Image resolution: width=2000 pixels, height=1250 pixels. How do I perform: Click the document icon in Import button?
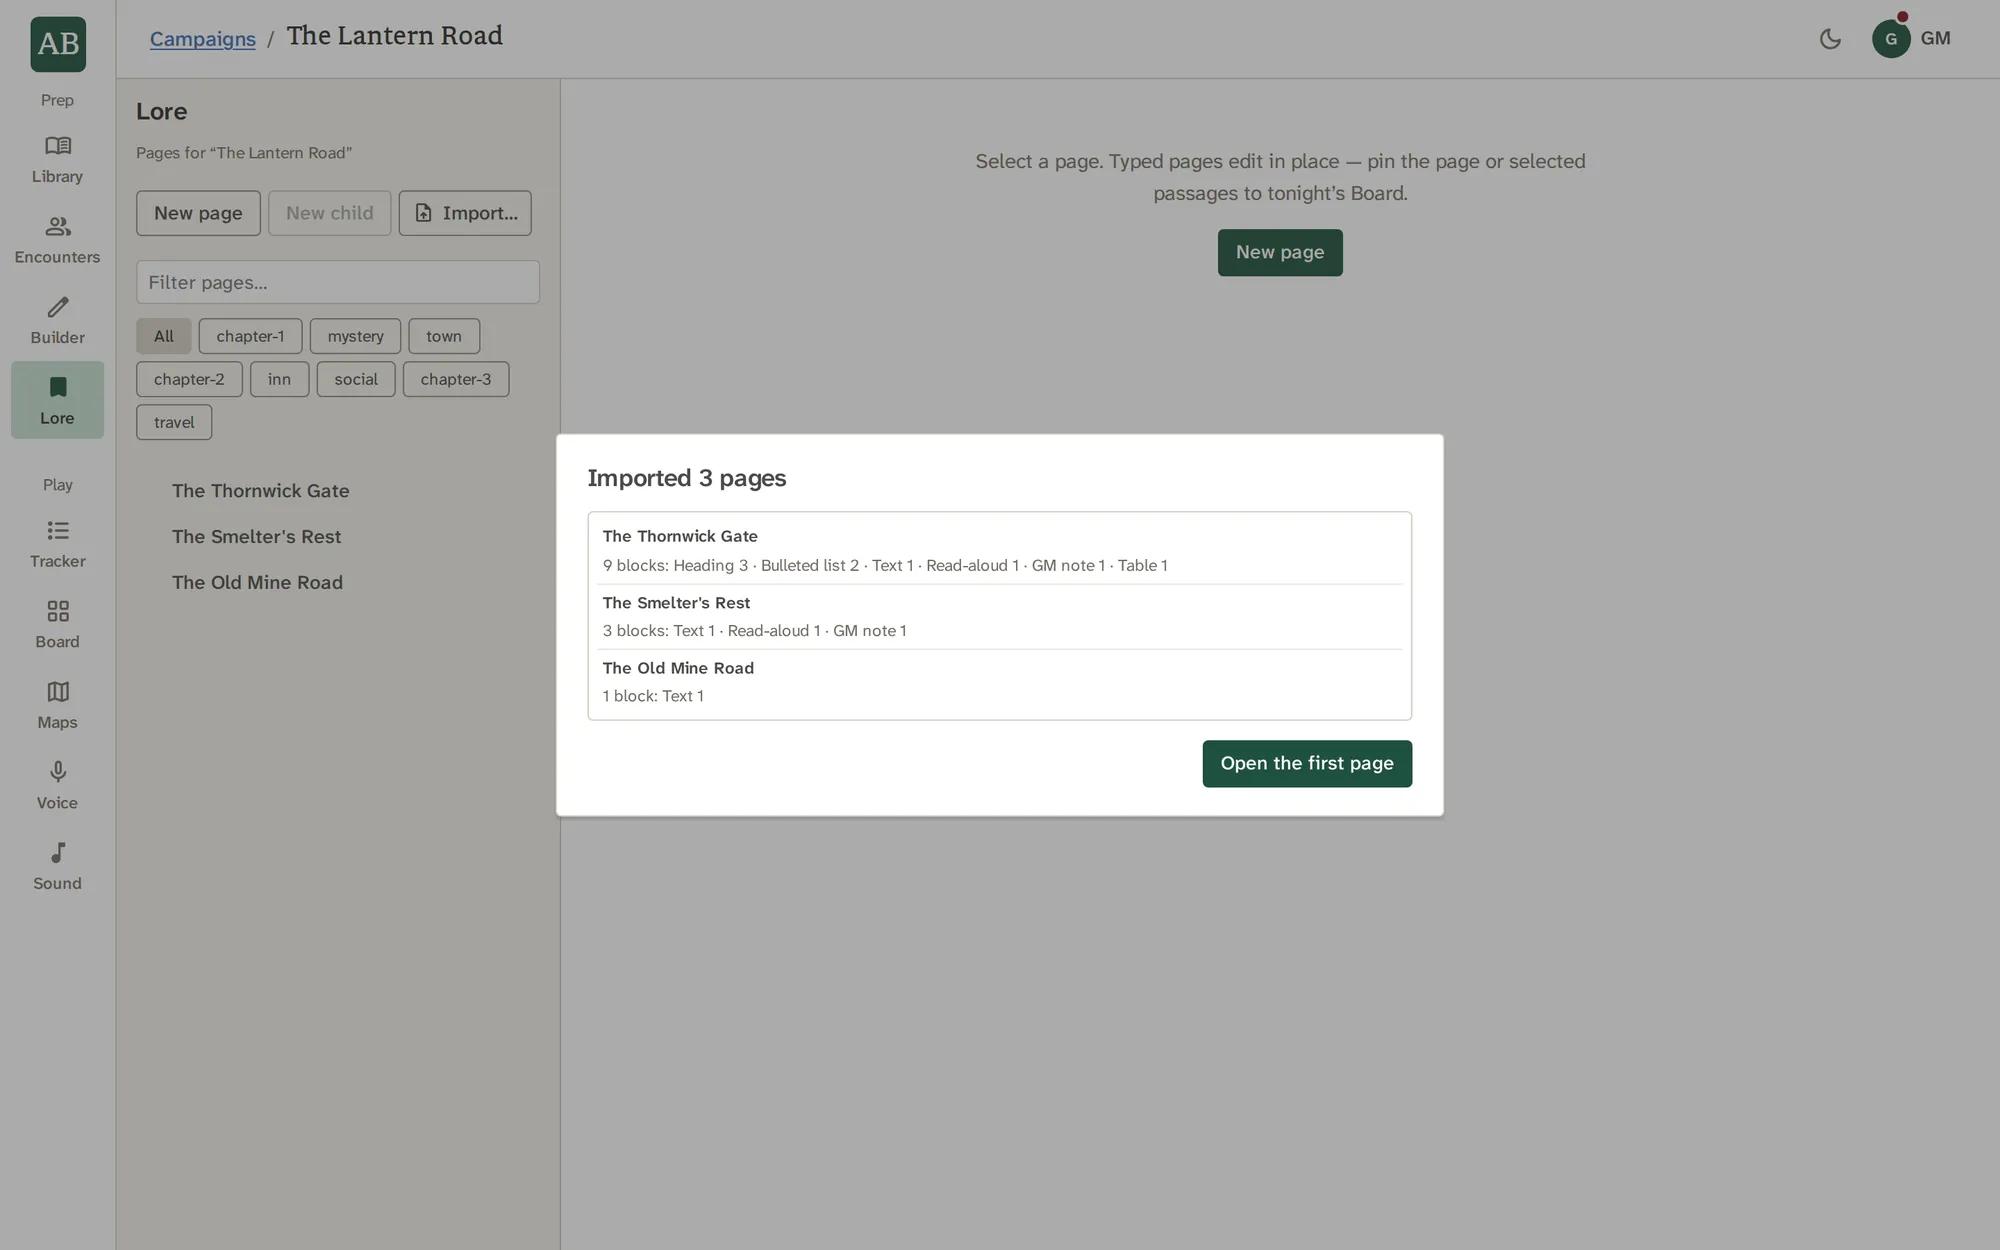[x=424, y=213]
